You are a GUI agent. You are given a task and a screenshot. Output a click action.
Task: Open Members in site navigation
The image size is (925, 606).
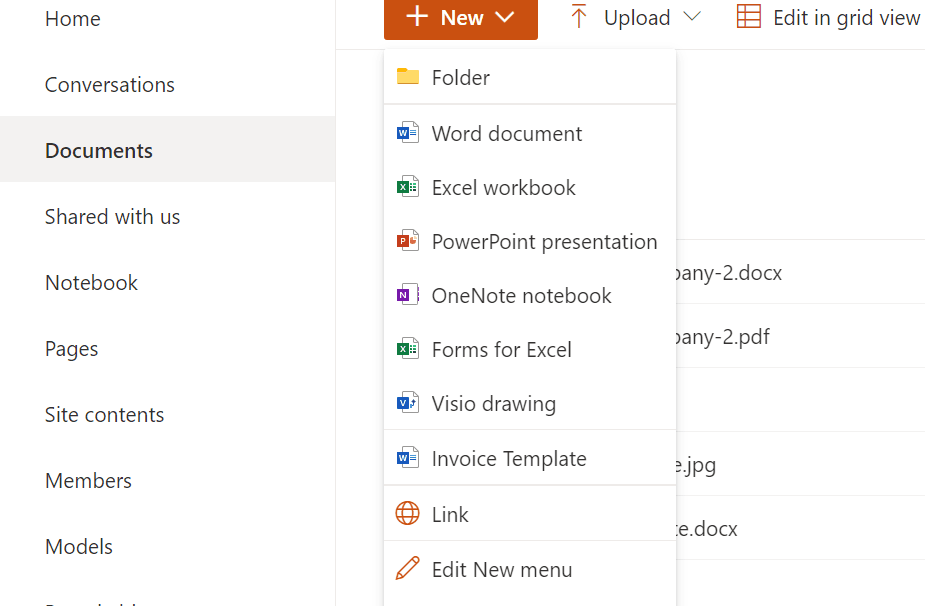click(88, 481)
